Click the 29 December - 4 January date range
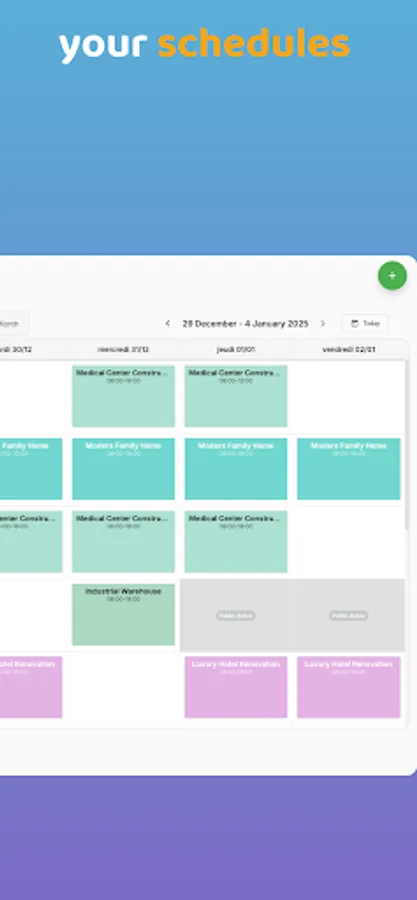This screenshot has width=417, height=900. pos(245,324)
